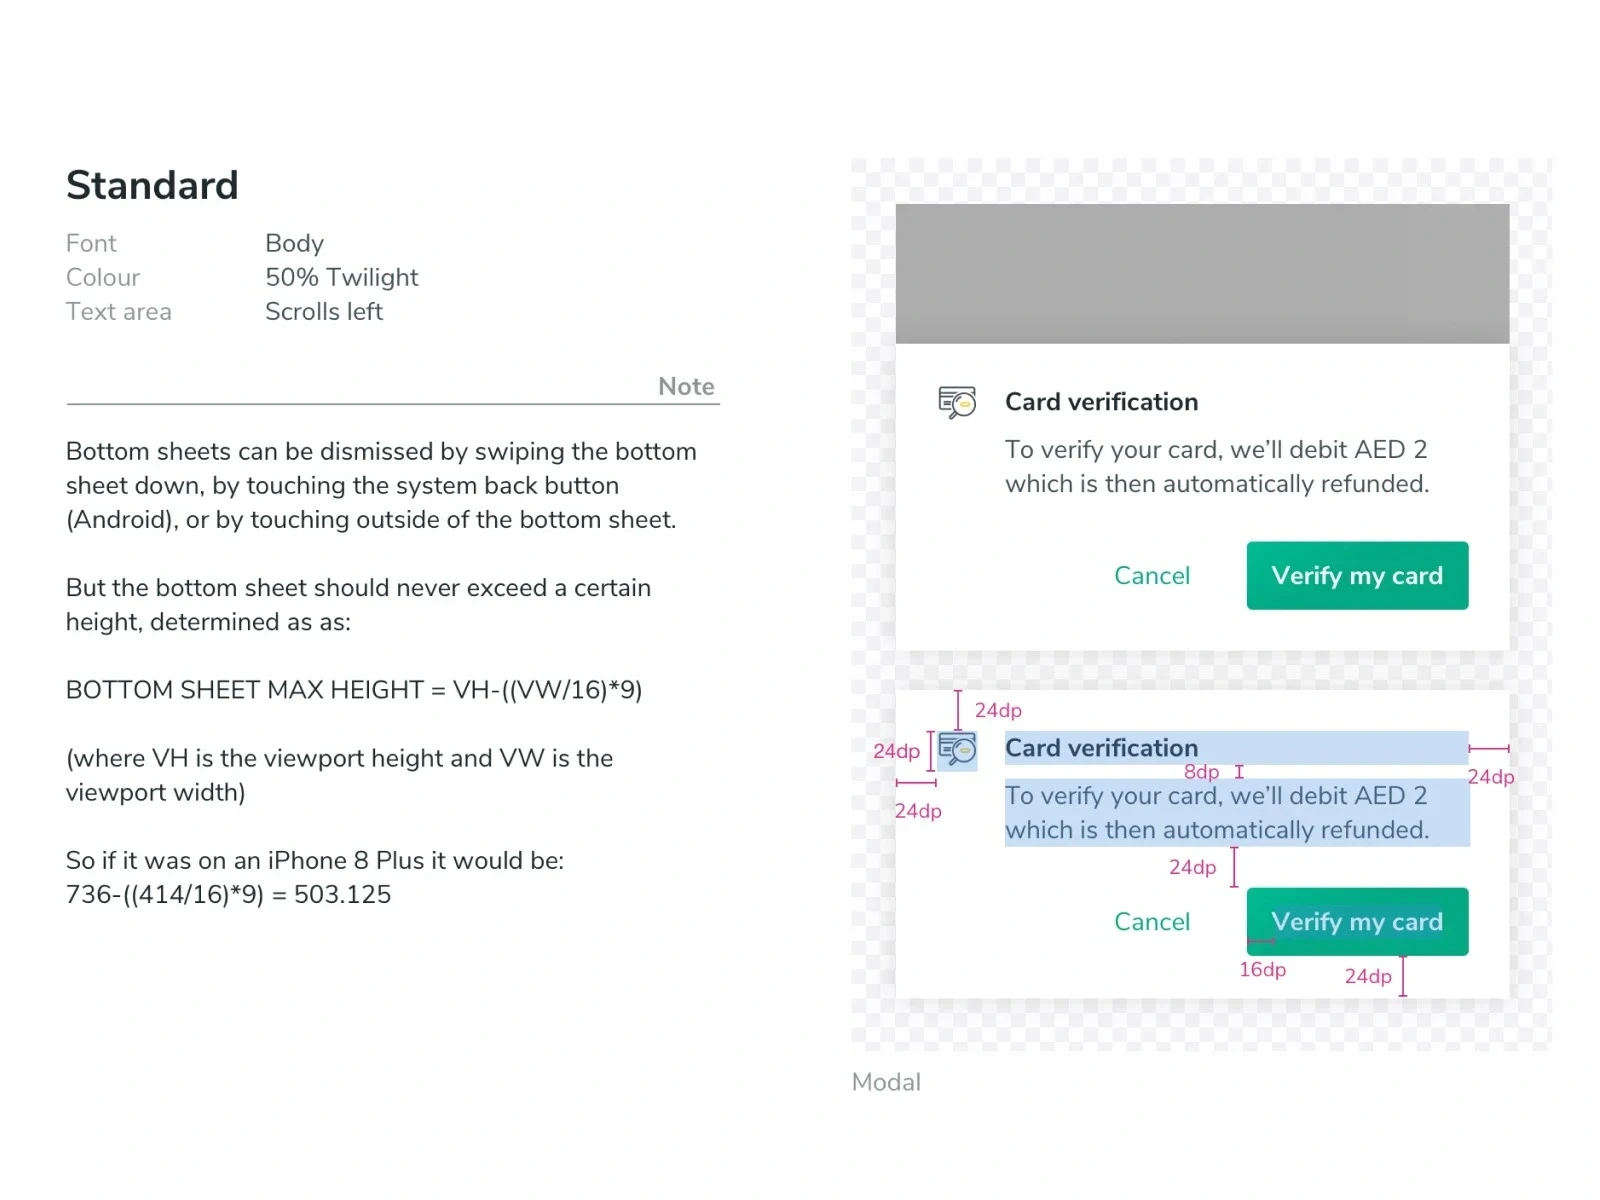Image resolution: width=1600 pixels, height=1200 pixels.
Task: Click the grey placeholder image area
Action: click(1202, 274)
